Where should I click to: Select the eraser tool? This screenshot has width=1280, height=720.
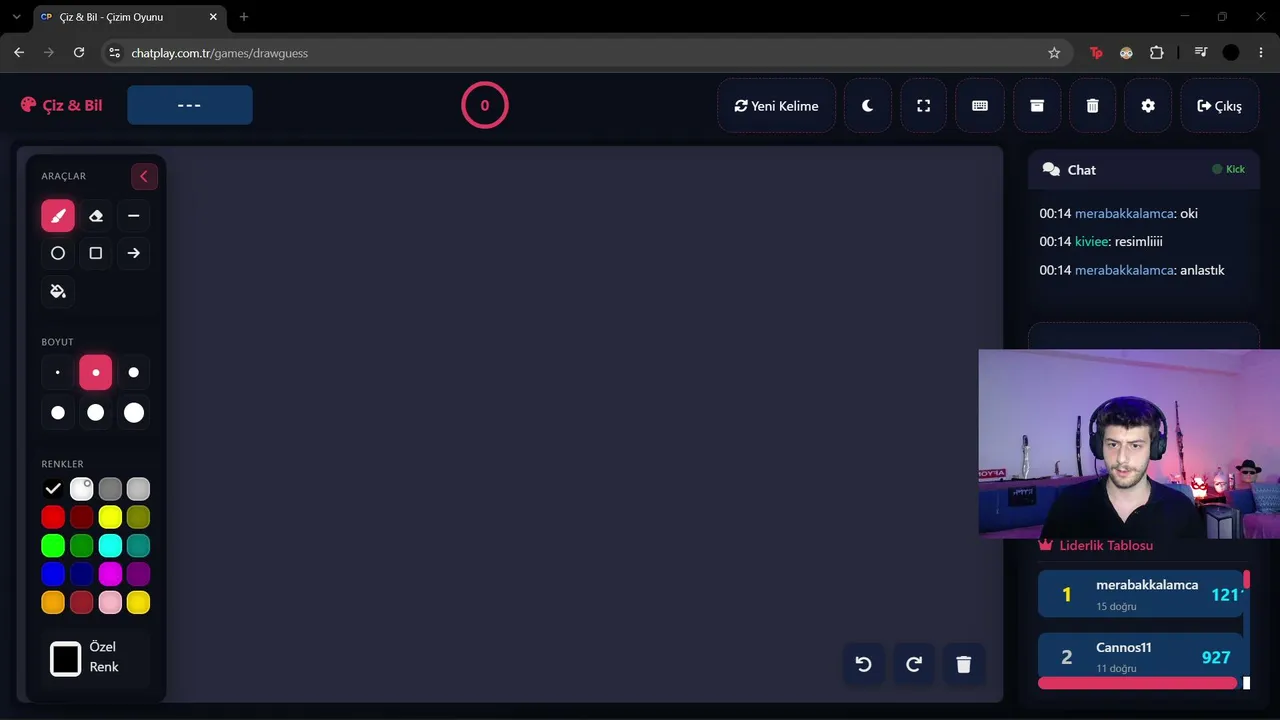(x=96, y=215)
